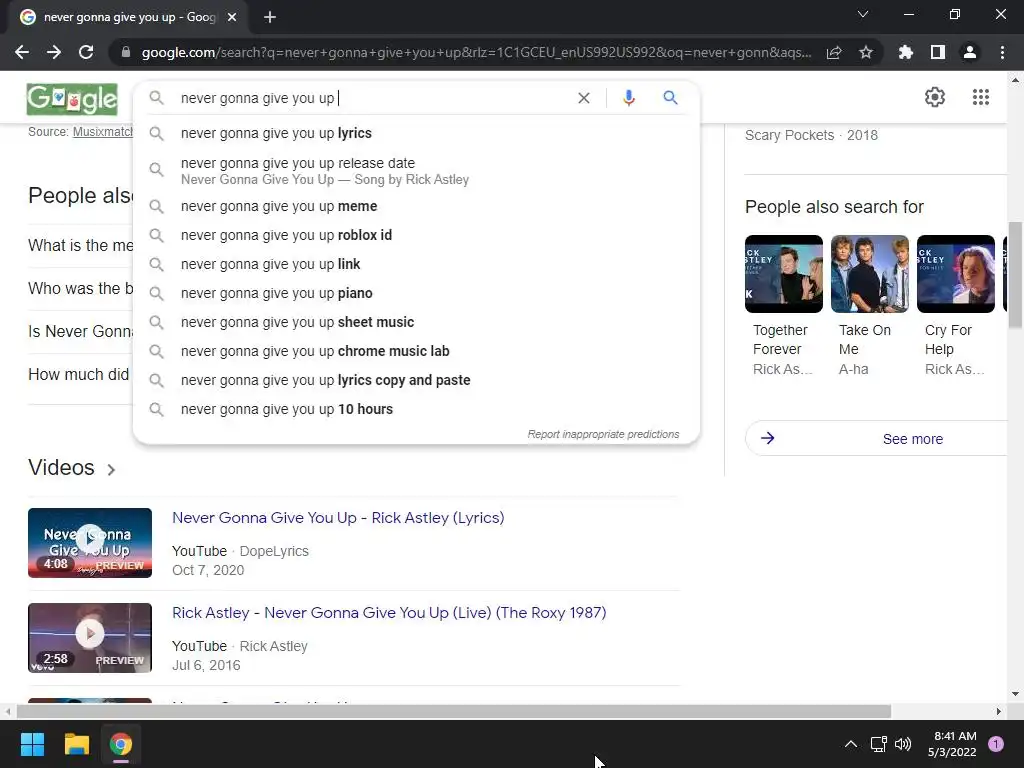Click 'Report inappropriate predictions' link
This screenshot has height=768, width=1024.
coord(603,434)
